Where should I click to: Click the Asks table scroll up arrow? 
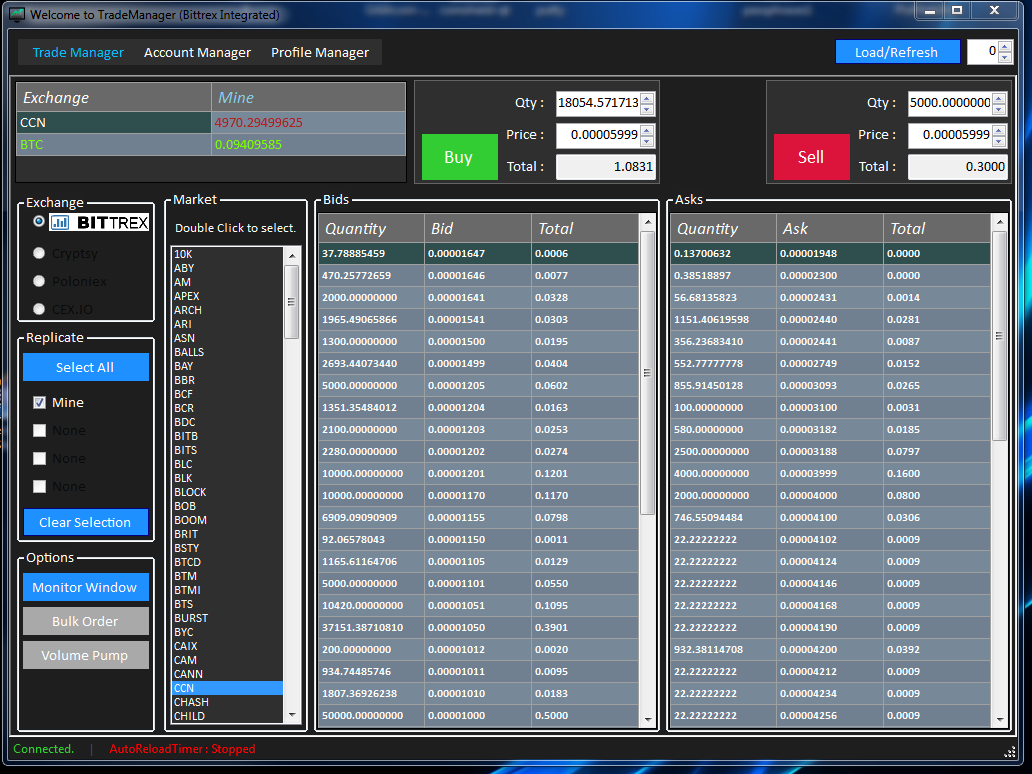1000,222
